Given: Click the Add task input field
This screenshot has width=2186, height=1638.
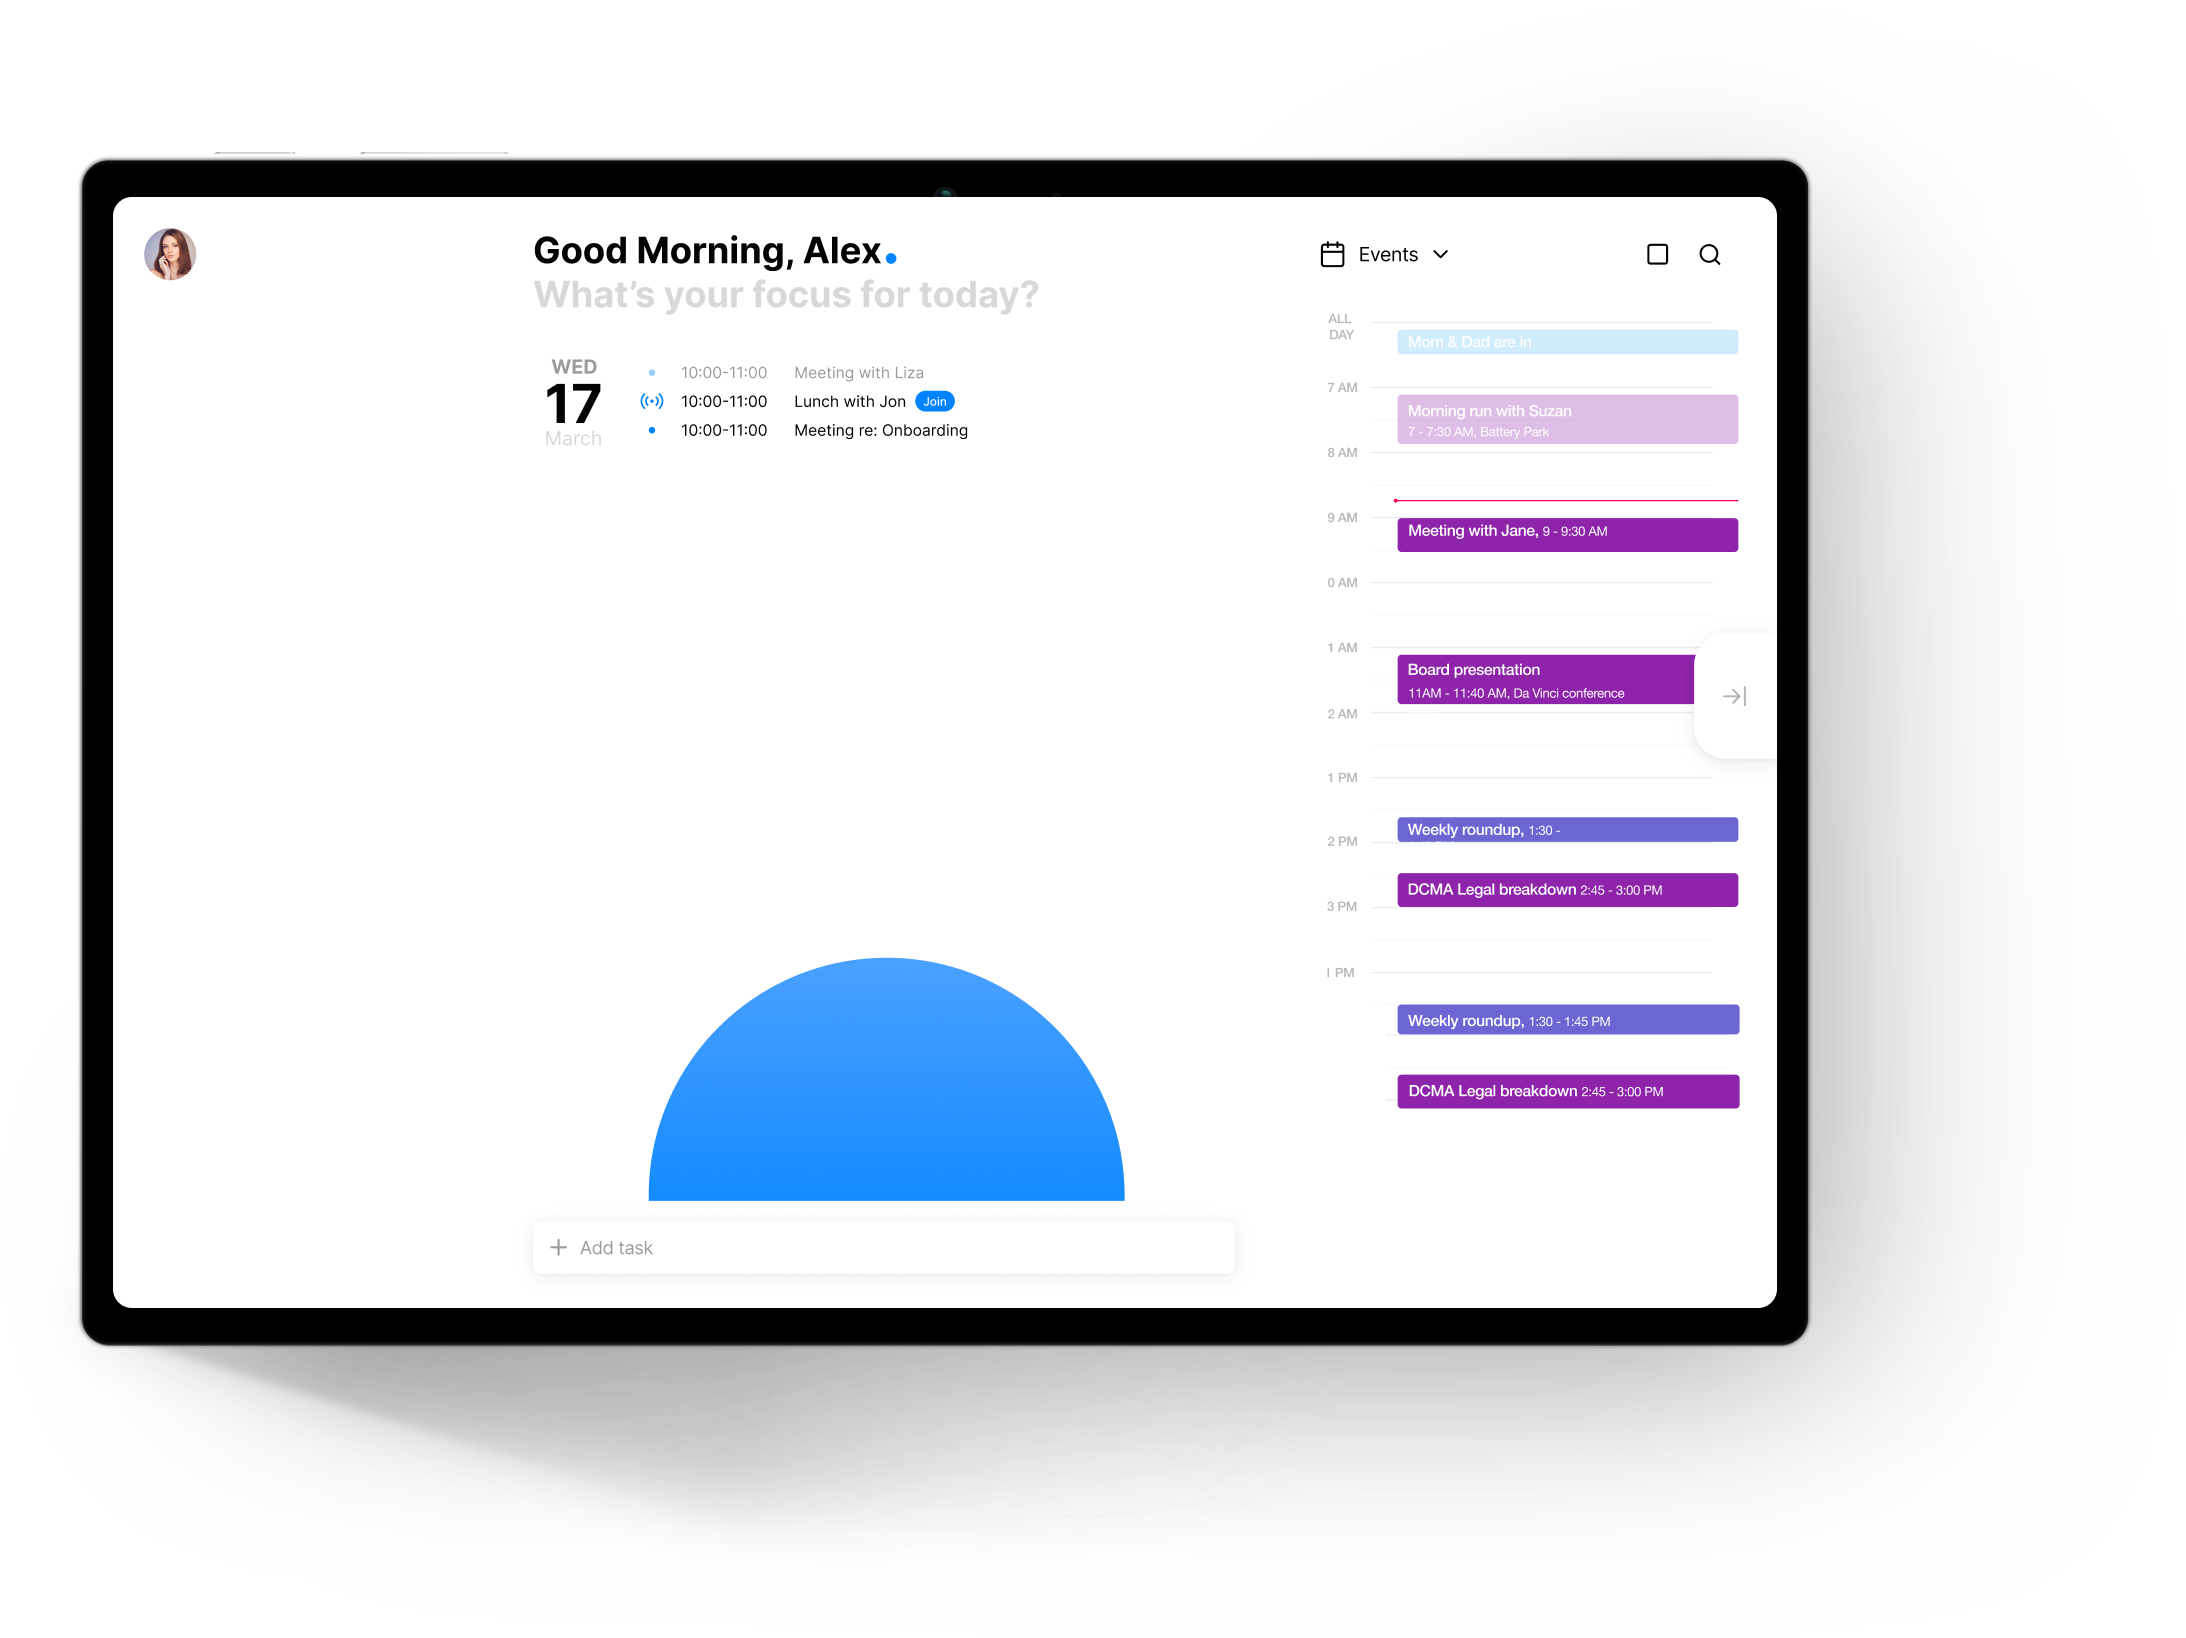Looking at the screenshot, I should click(x=889, y=1247).
